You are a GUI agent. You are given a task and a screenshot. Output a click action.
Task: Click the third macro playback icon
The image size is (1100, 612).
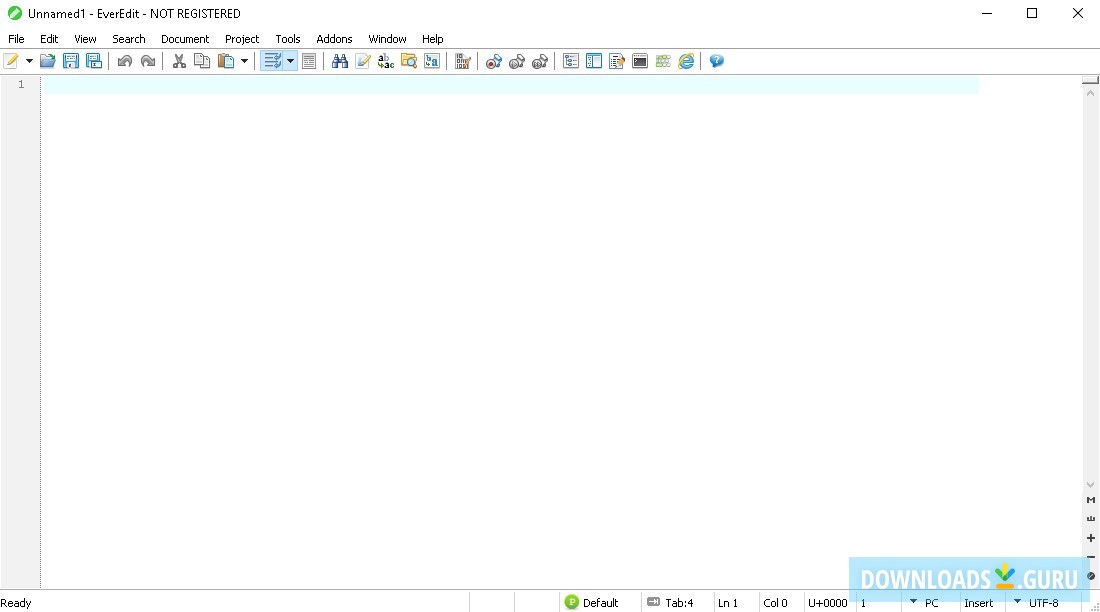pos(539,61)
